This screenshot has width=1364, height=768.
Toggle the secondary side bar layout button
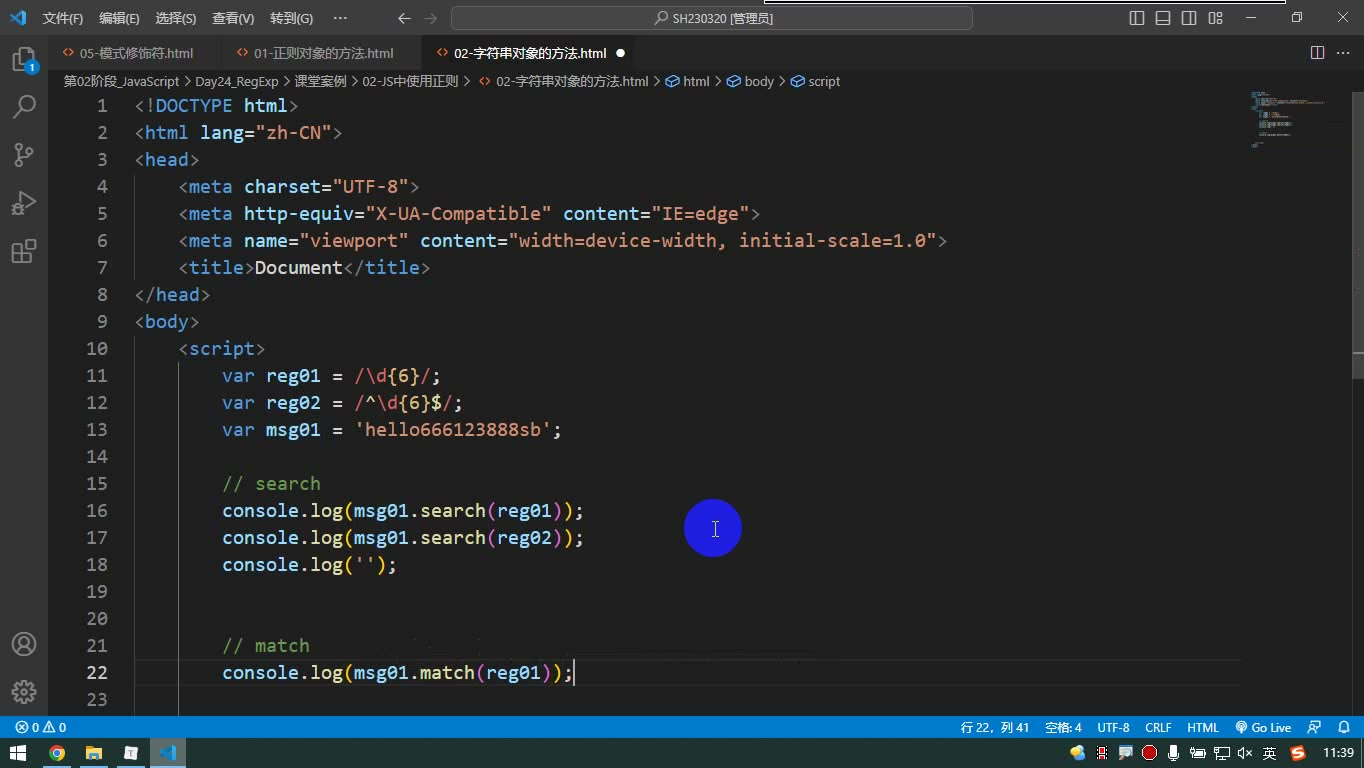1189,18
